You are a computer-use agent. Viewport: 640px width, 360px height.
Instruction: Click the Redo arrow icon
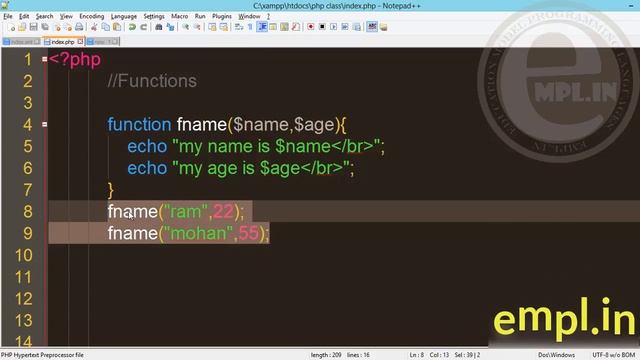(143, 27)
